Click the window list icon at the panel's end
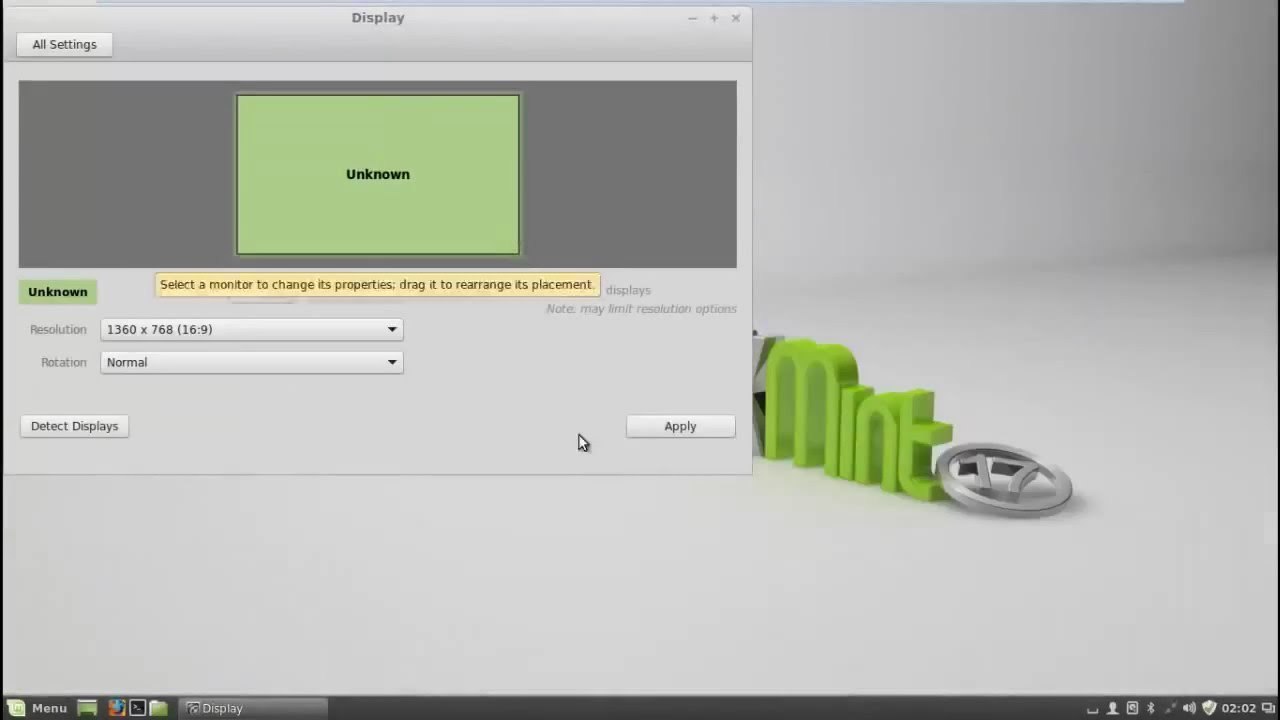Screen dimensions: 1280x720 coord(1268,708)
